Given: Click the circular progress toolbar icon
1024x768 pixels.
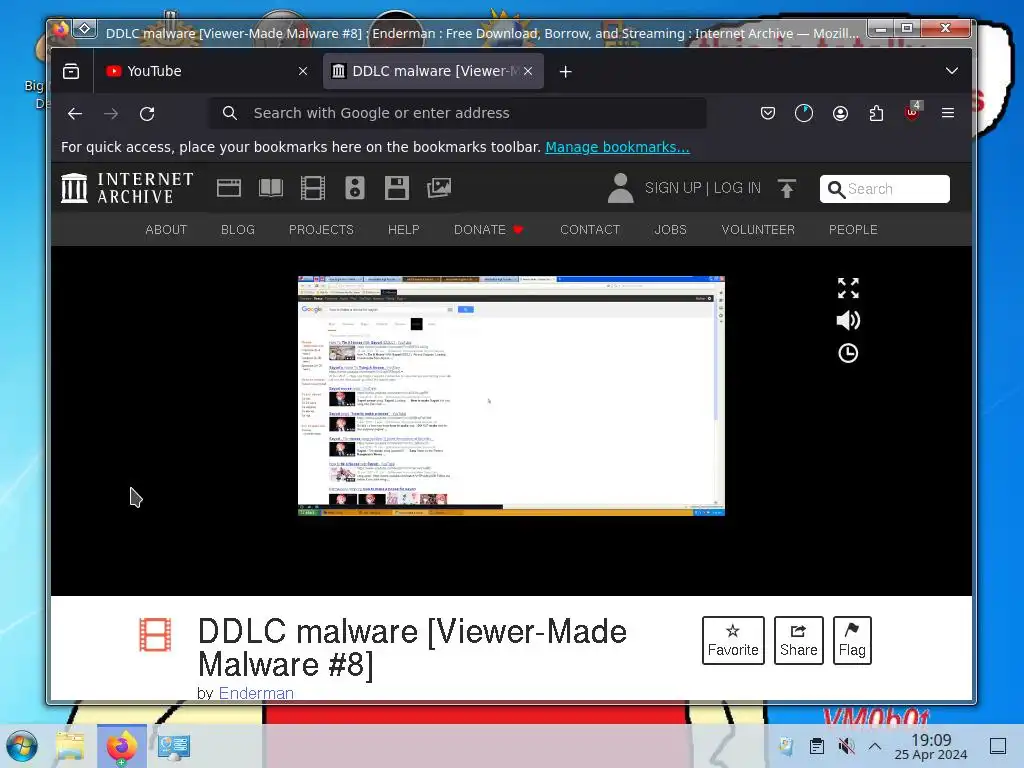Looking at the screenshot, I should 804,114.
